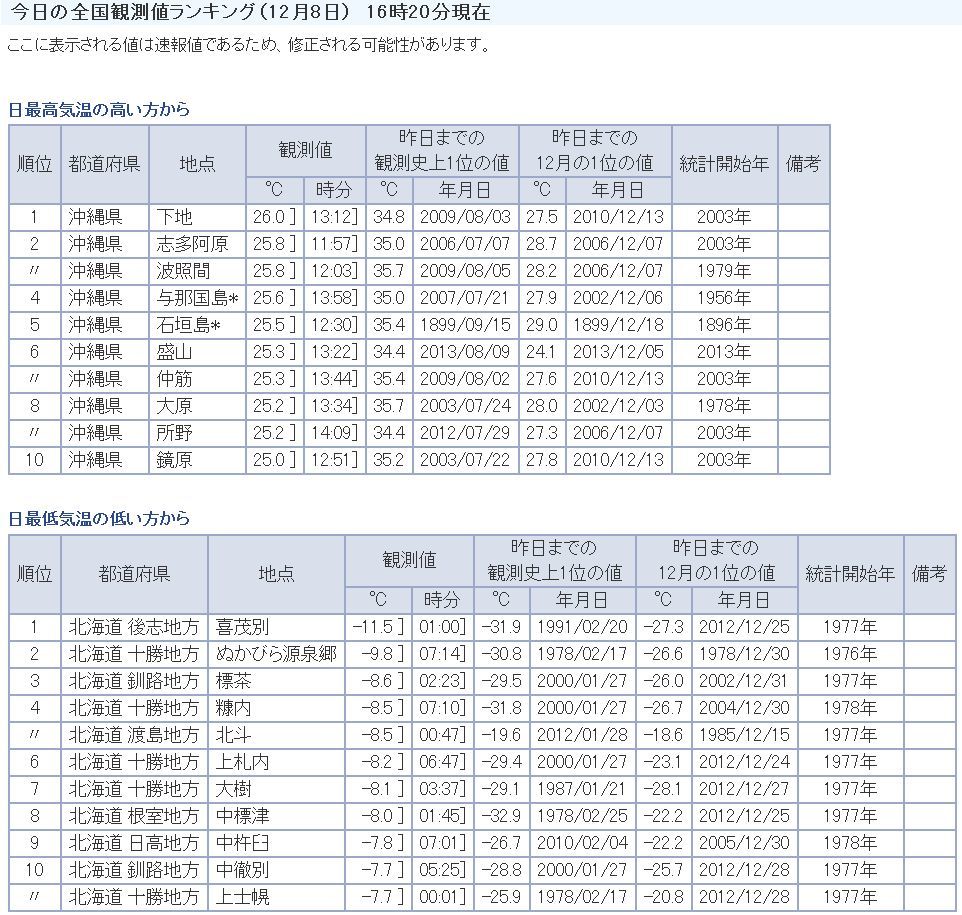Click the 26.0 observed value for 下地
The image size is (962, 915).
point(273,217)
